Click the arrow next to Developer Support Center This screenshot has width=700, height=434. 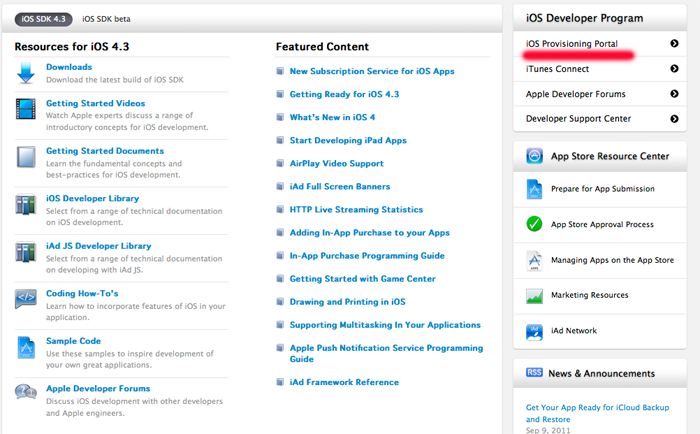[674, 119]
